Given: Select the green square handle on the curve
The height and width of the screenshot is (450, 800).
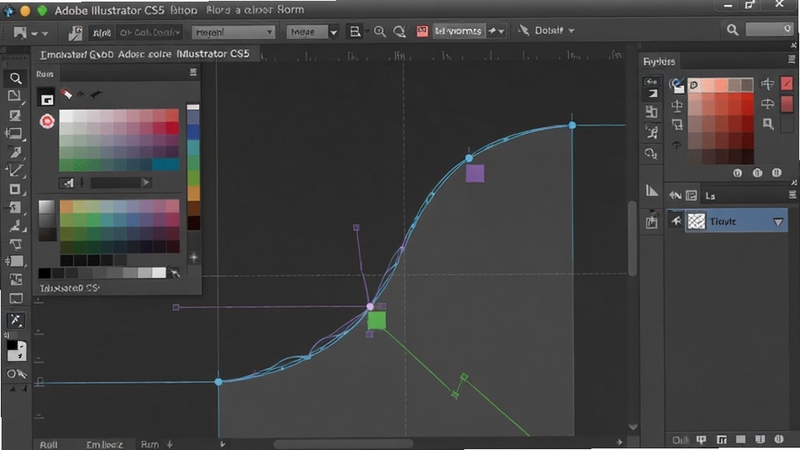Looking at the screenshot, I should tap(377, 320).
